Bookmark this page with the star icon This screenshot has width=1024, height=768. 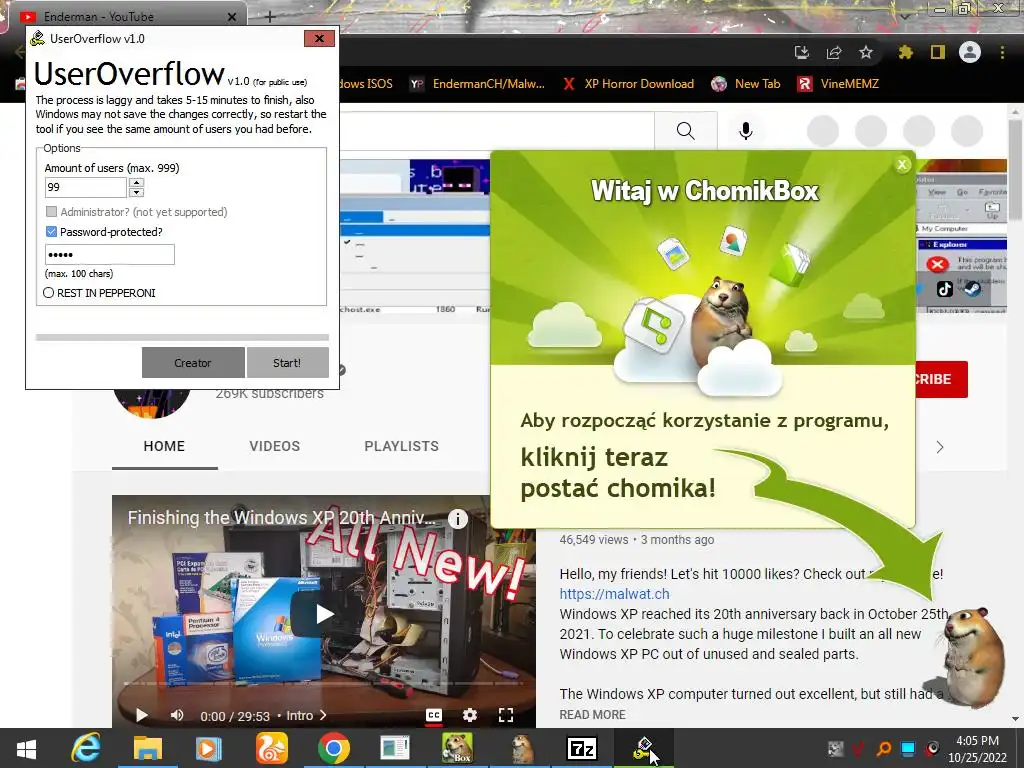click(x=866, y=52)
